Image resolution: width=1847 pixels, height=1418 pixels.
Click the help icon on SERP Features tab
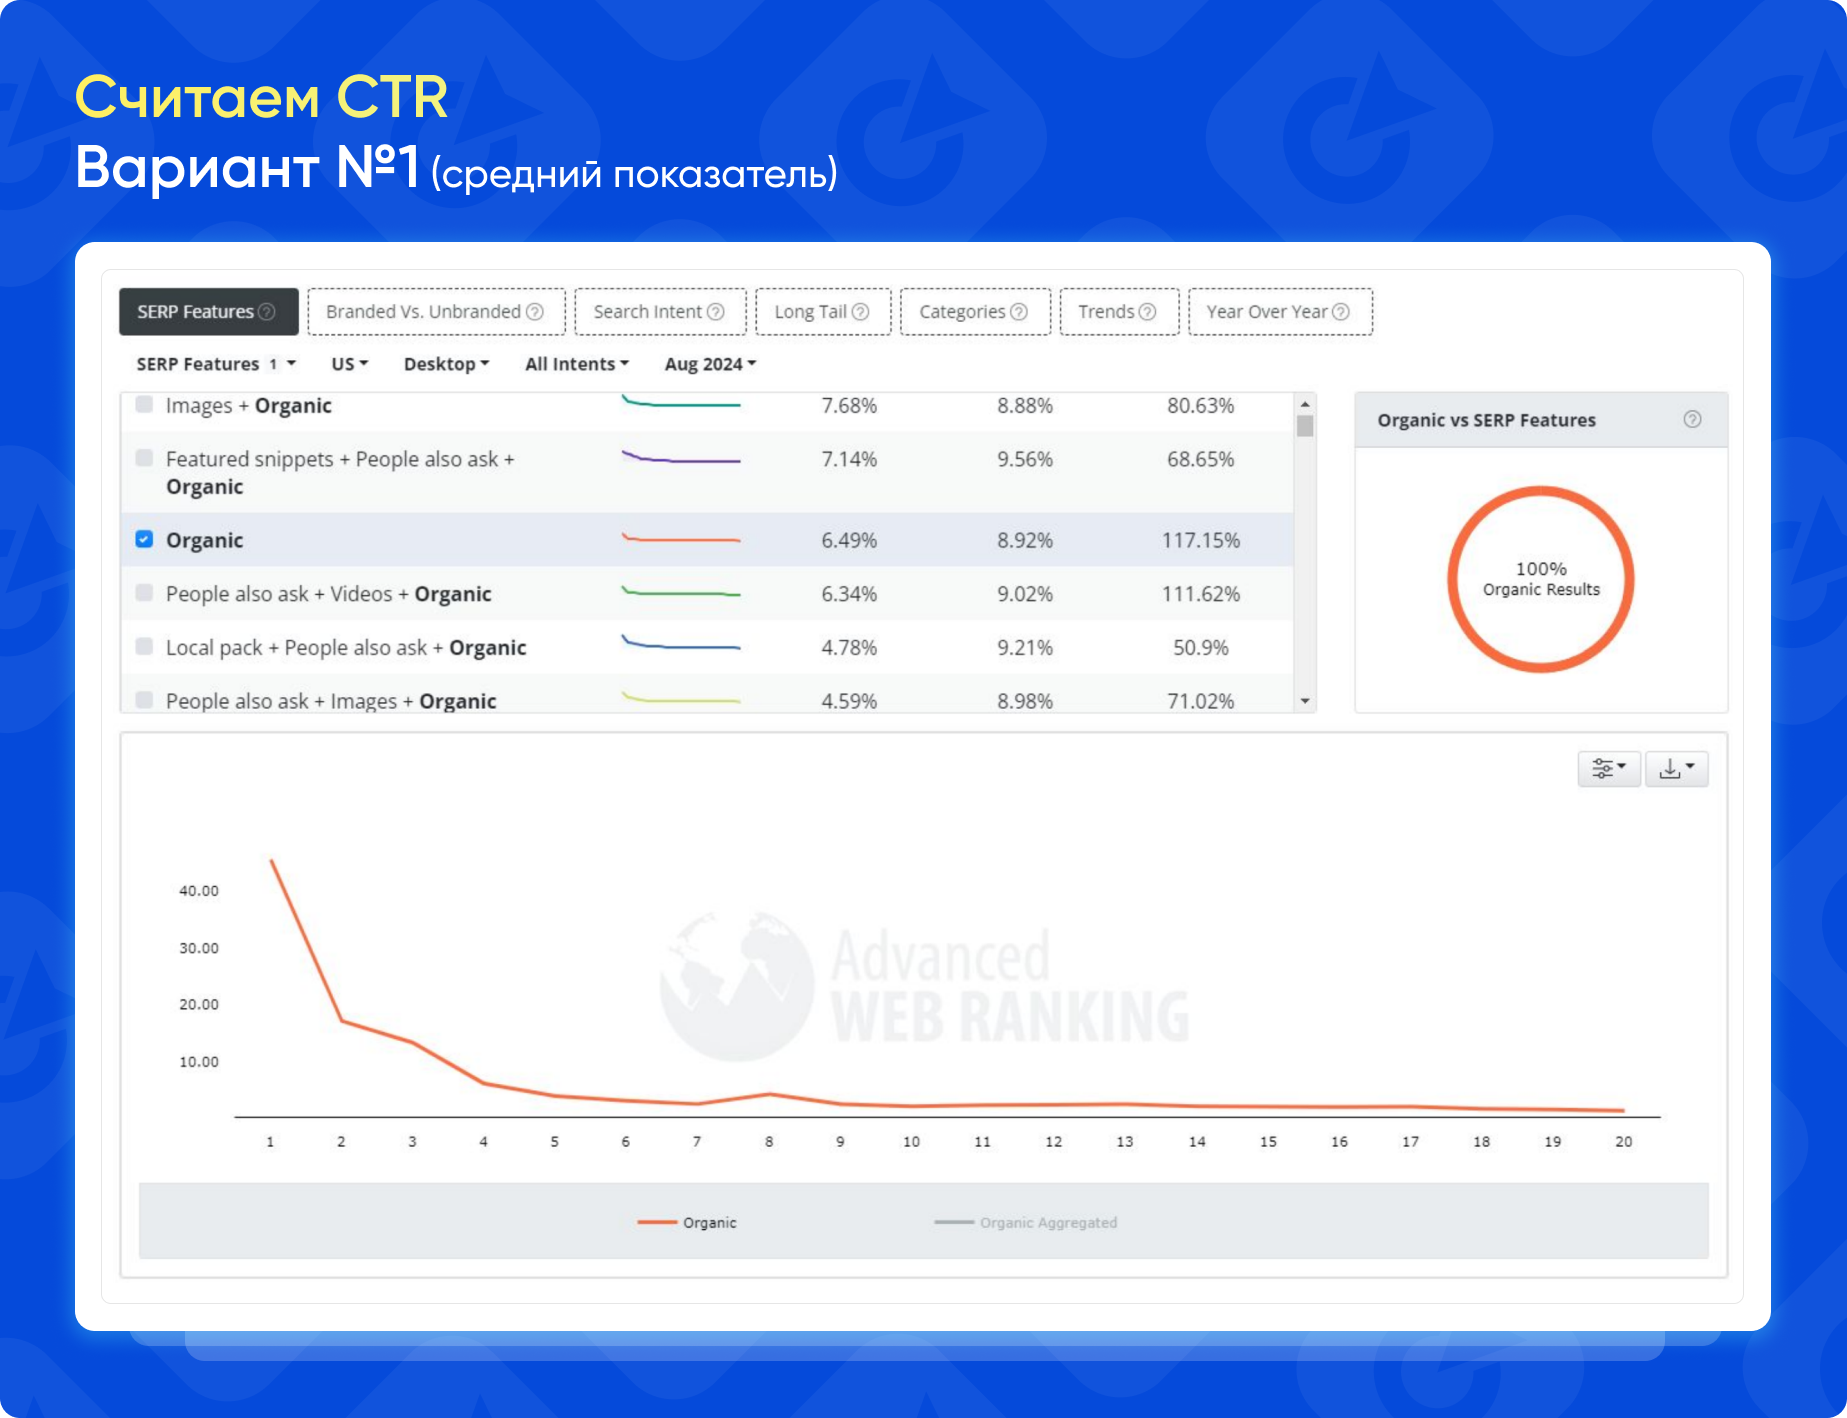pos(266,311)
